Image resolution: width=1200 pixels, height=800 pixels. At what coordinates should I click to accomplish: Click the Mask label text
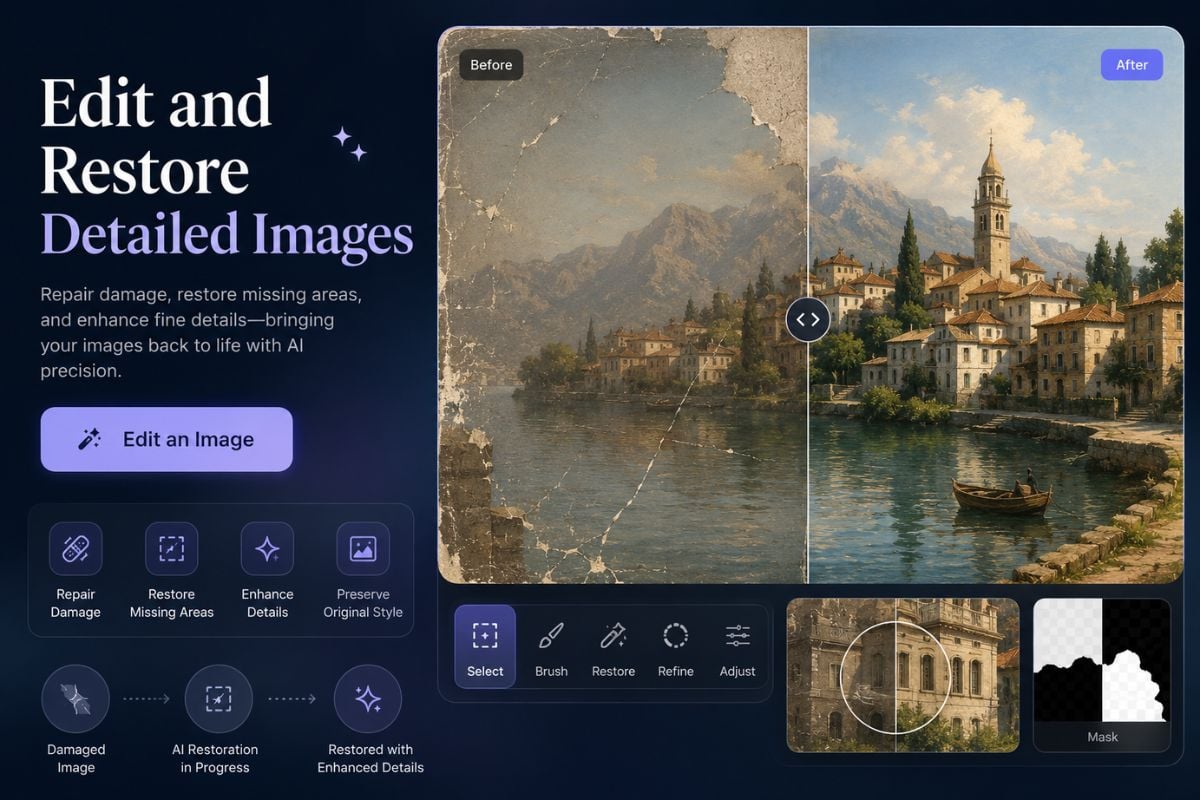tap(1102, 737)
